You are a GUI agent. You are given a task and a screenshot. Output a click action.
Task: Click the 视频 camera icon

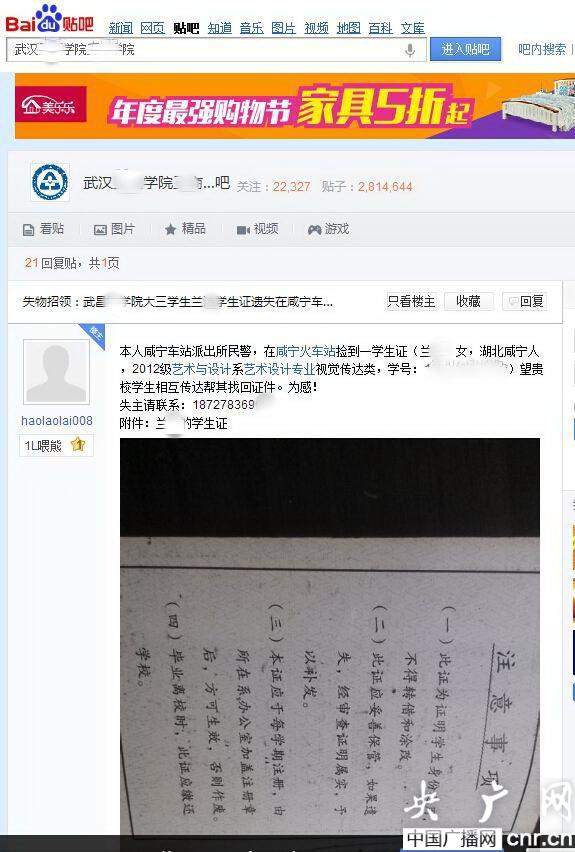pos(243,230)
